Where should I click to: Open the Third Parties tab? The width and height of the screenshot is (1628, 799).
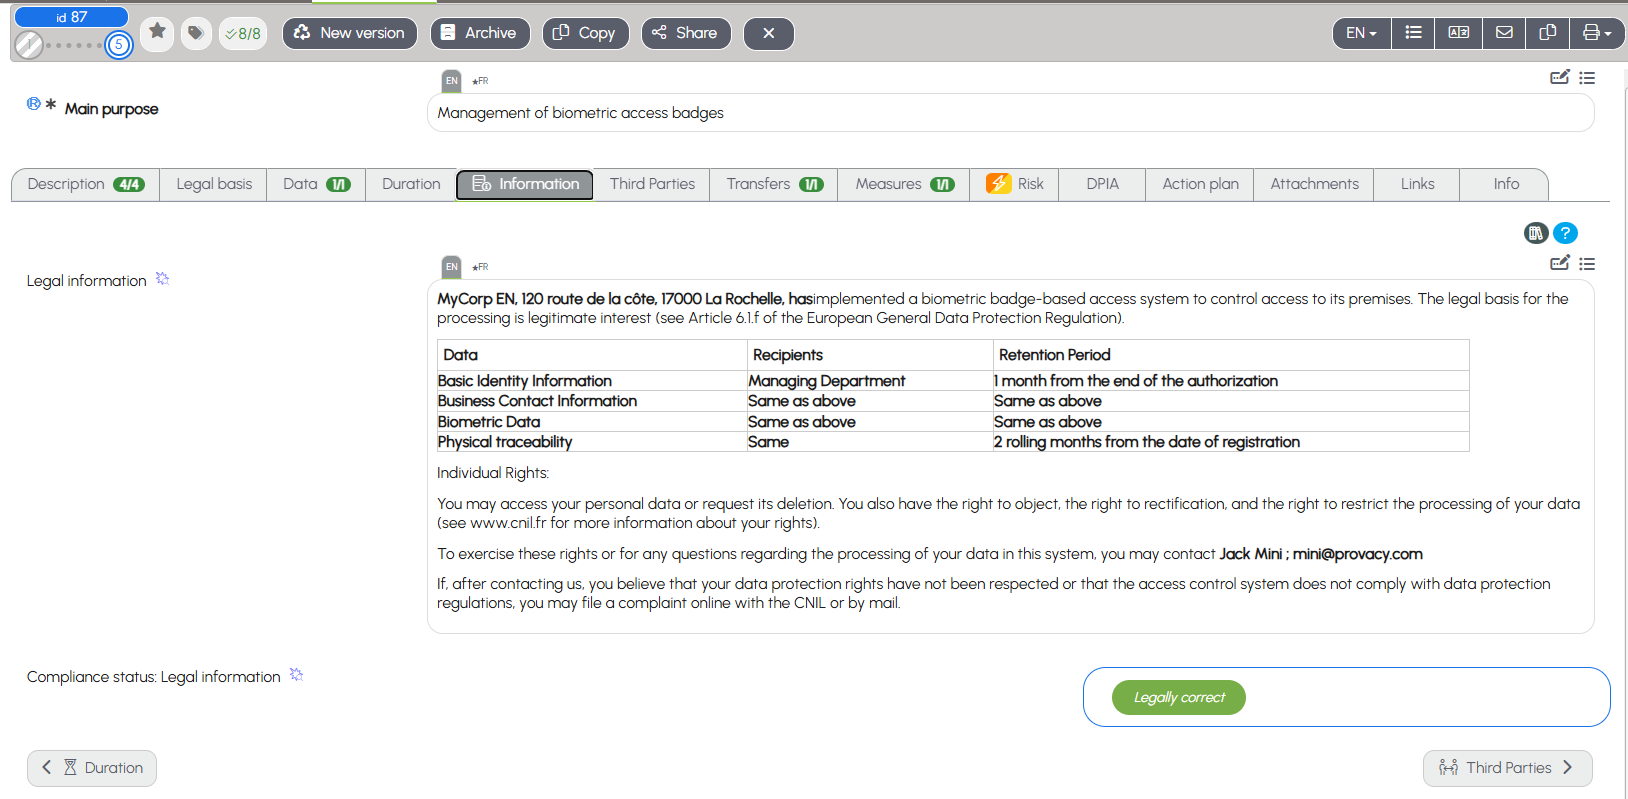point(652,184)
